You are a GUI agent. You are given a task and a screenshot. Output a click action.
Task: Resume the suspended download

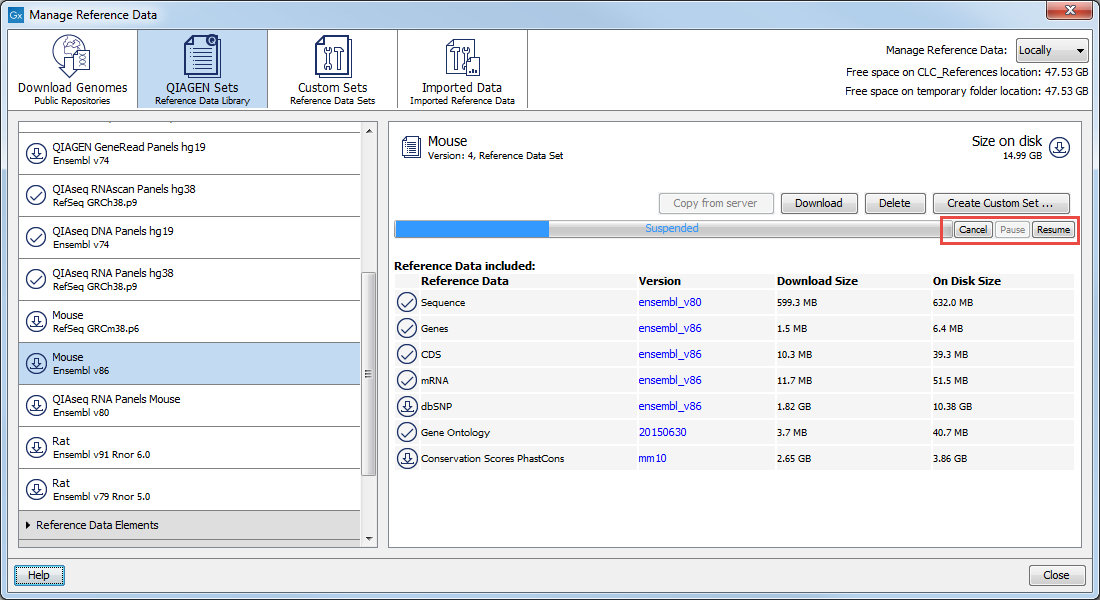(x=1053, y=229)
